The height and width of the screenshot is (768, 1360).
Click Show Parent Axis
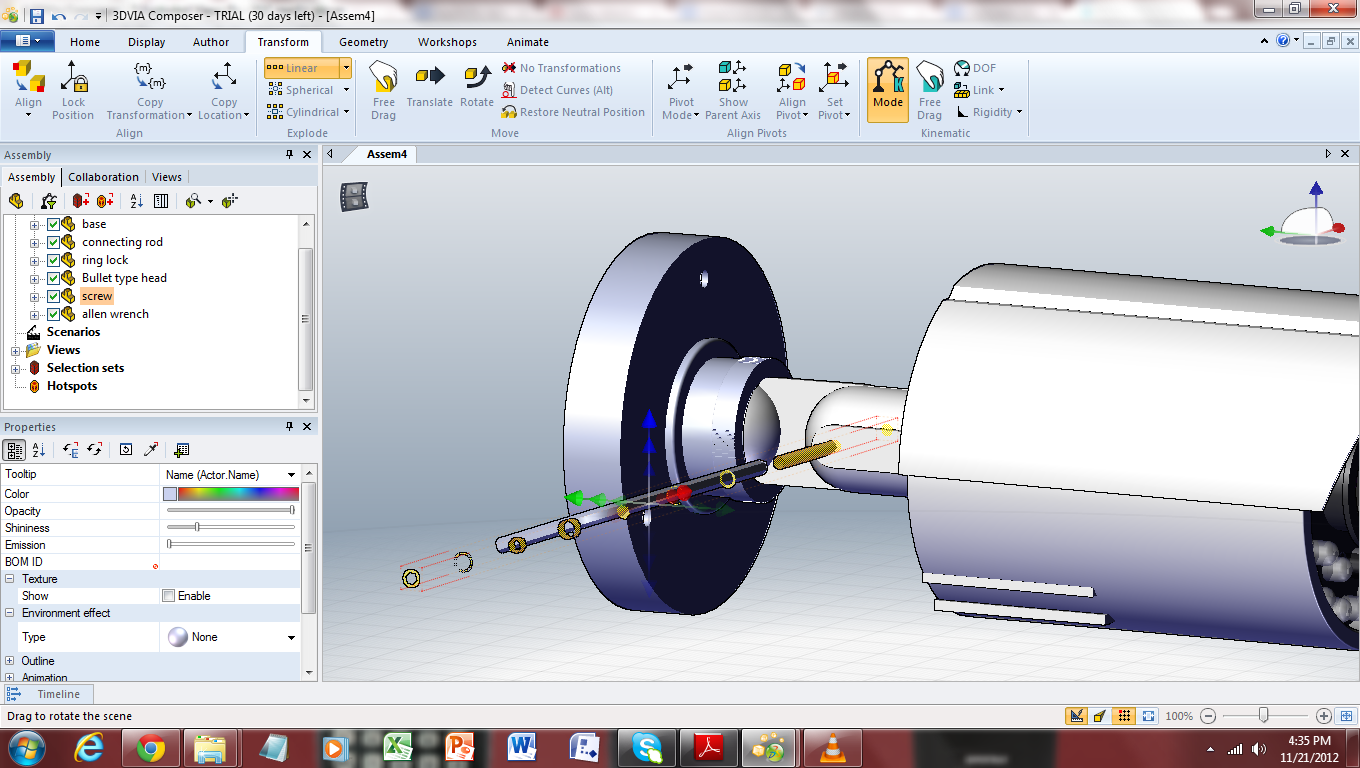733,90
